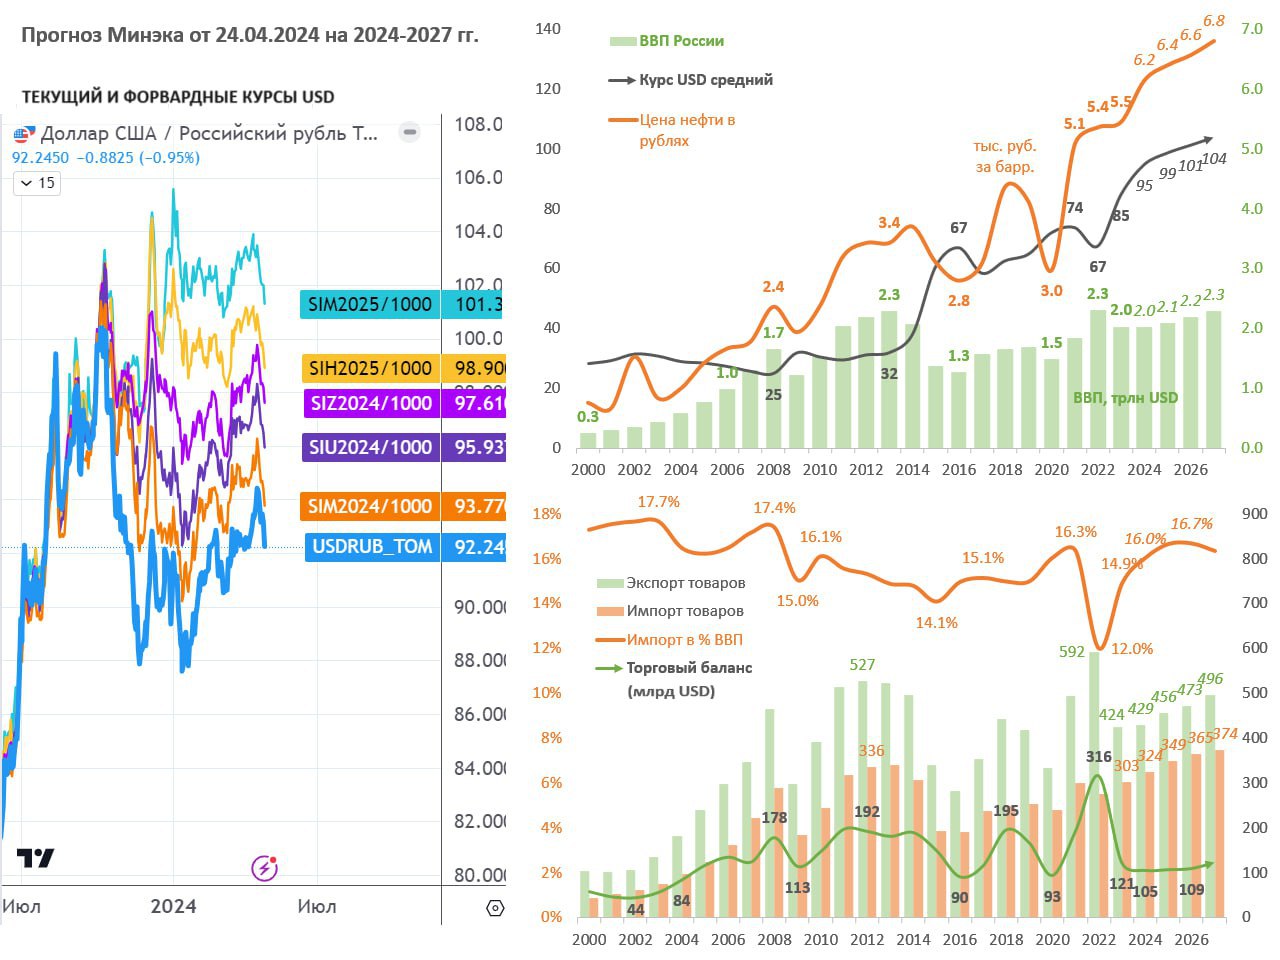
Task: Click the TradingView logo on the chart
Action: (35, 858)
